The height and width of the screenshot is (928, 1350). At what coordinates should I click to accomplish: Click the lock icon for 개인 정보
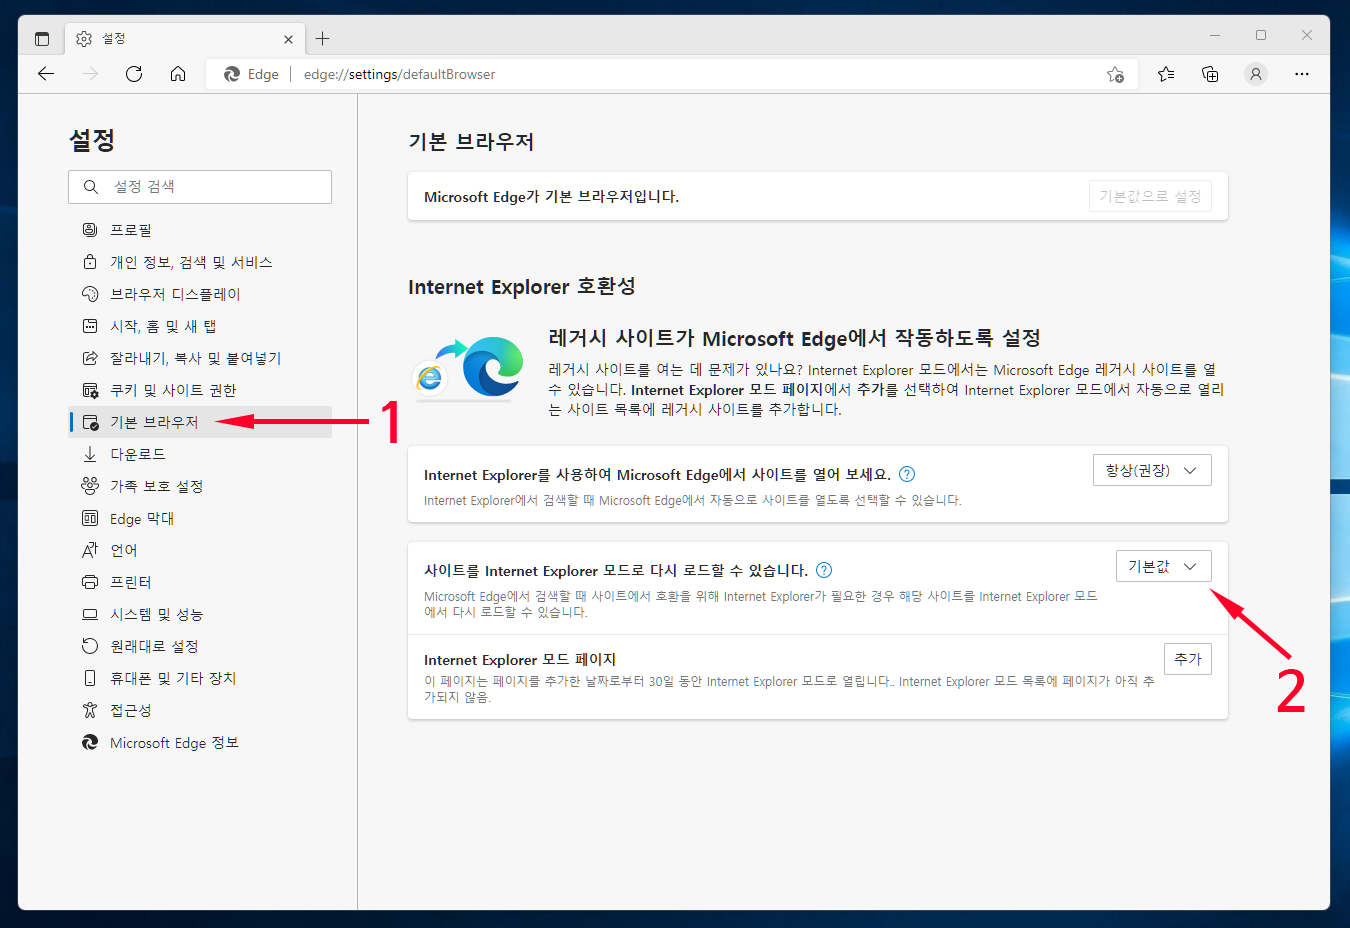[x=90, y=262]
